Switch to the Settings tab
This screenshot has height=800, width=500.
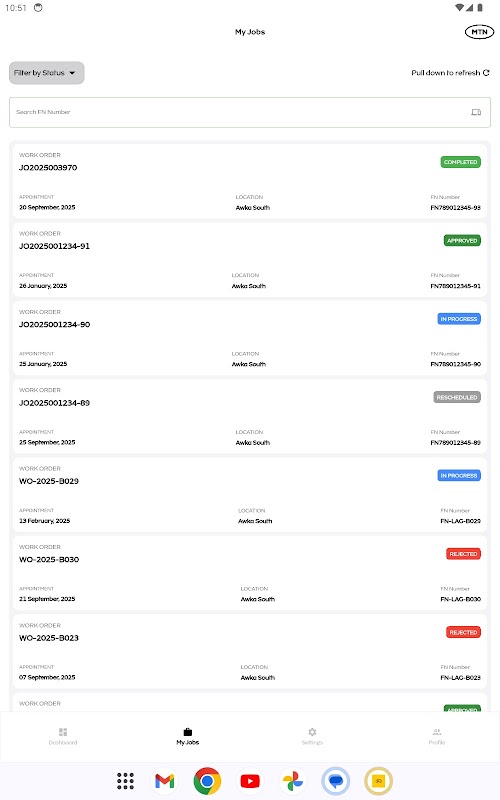tap(312, 736)
